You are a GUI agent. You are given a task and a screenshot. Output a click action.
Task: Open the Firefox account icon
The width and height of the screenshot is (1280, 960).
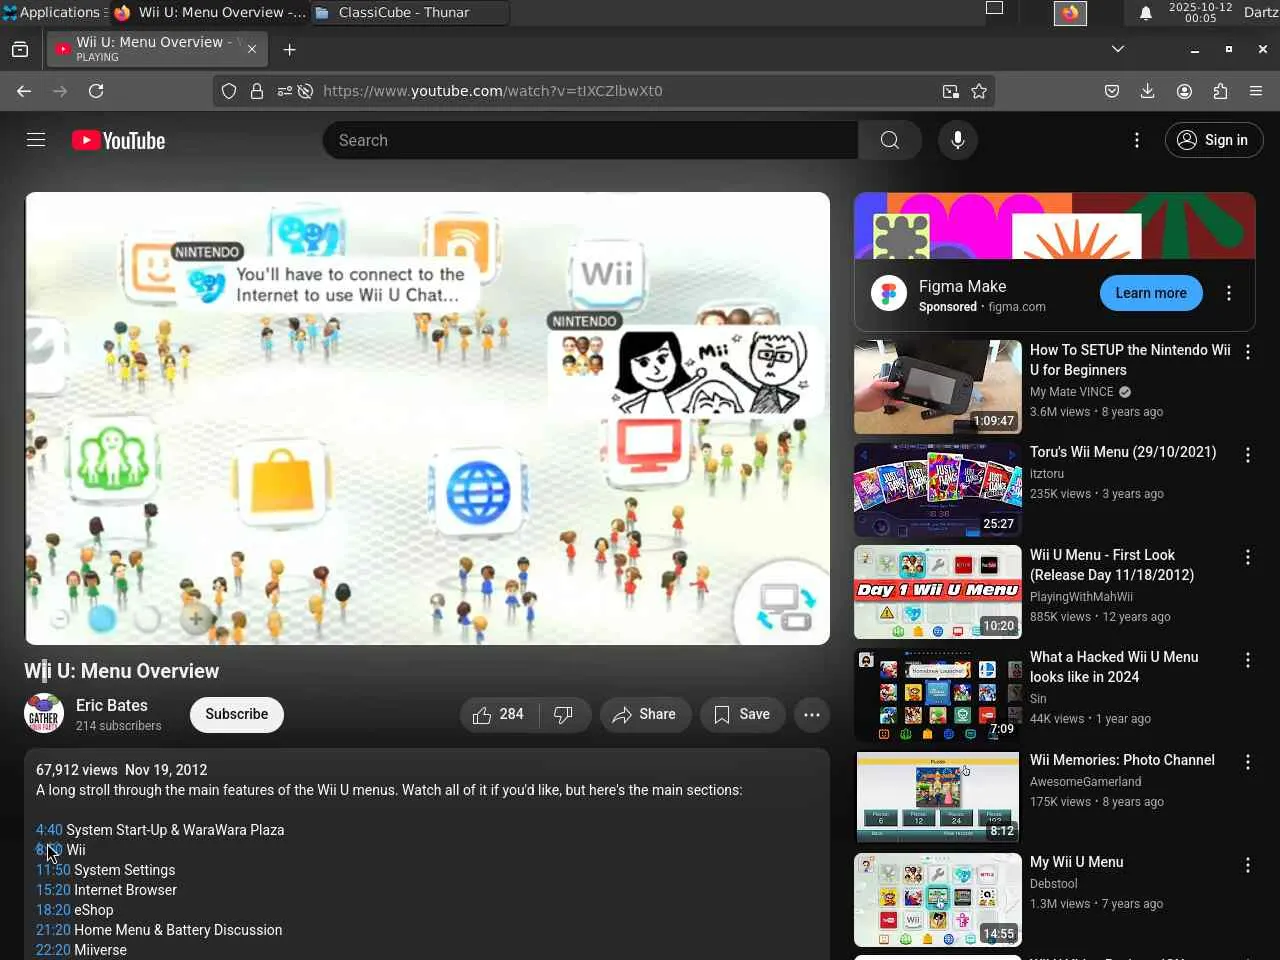(1184, 91)
